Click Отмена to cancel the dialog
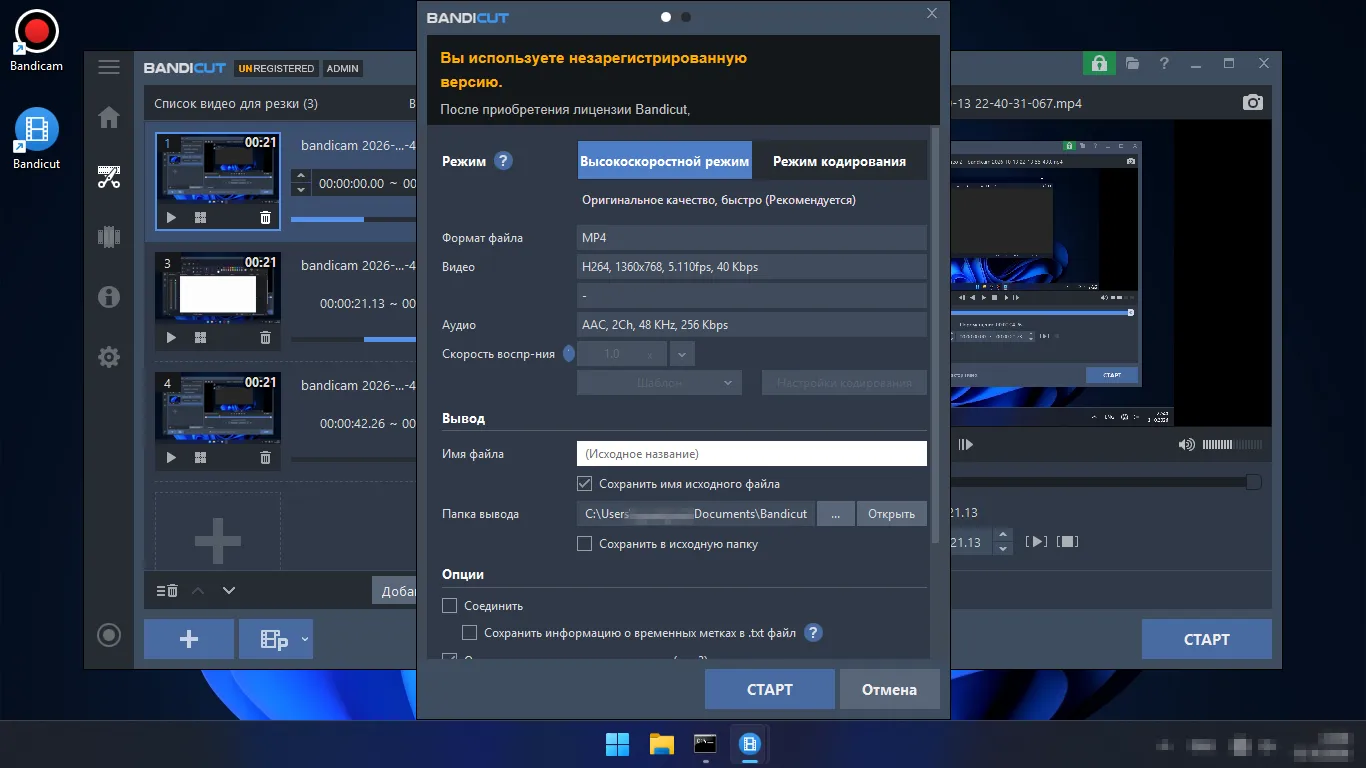This screenshot has height=768, width=1366. [889, 689]
